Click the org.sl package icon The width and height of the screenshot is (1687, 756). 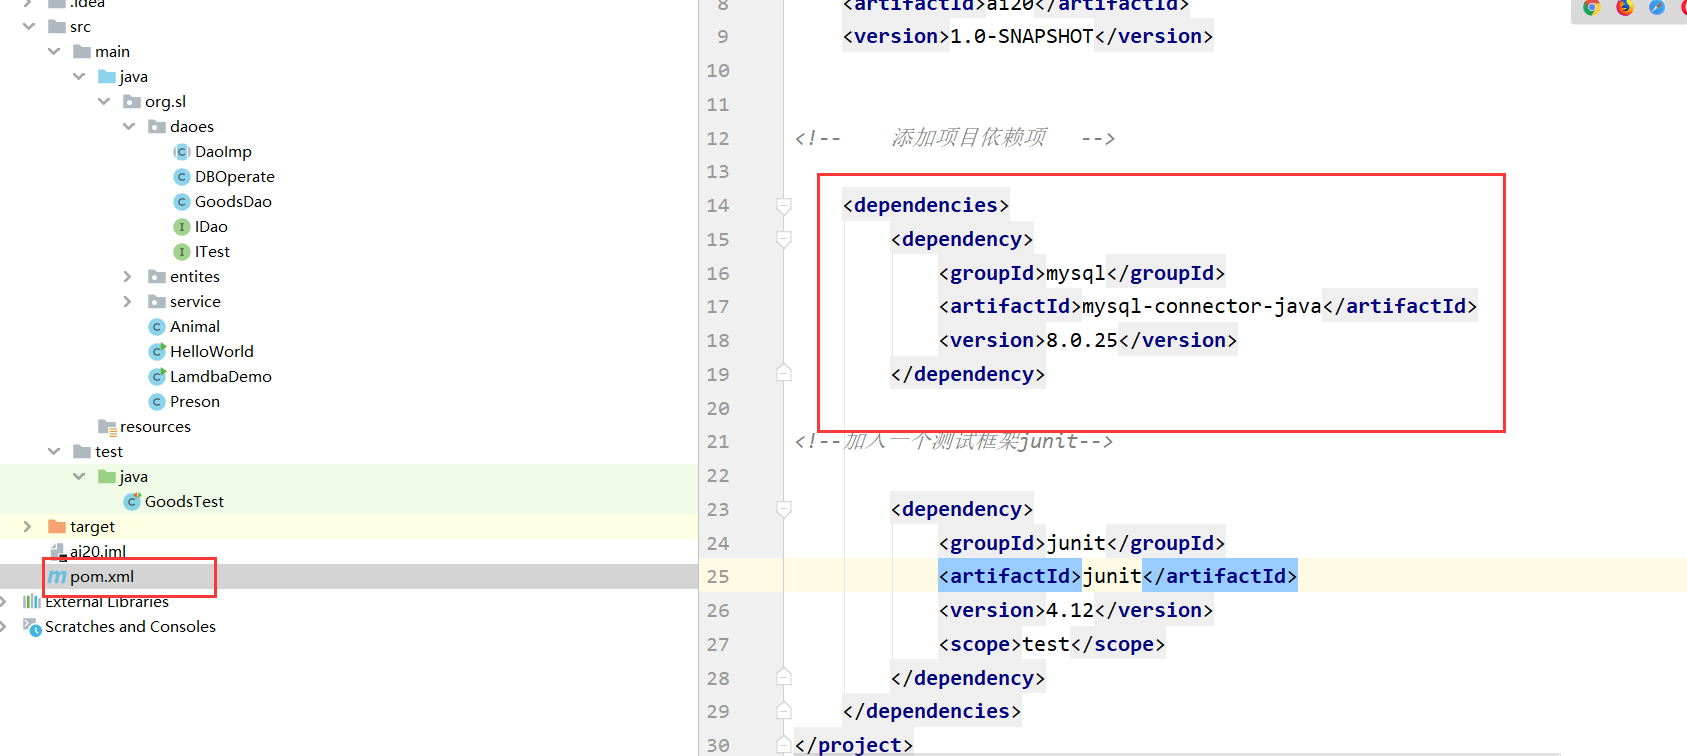tap(132, 102)
